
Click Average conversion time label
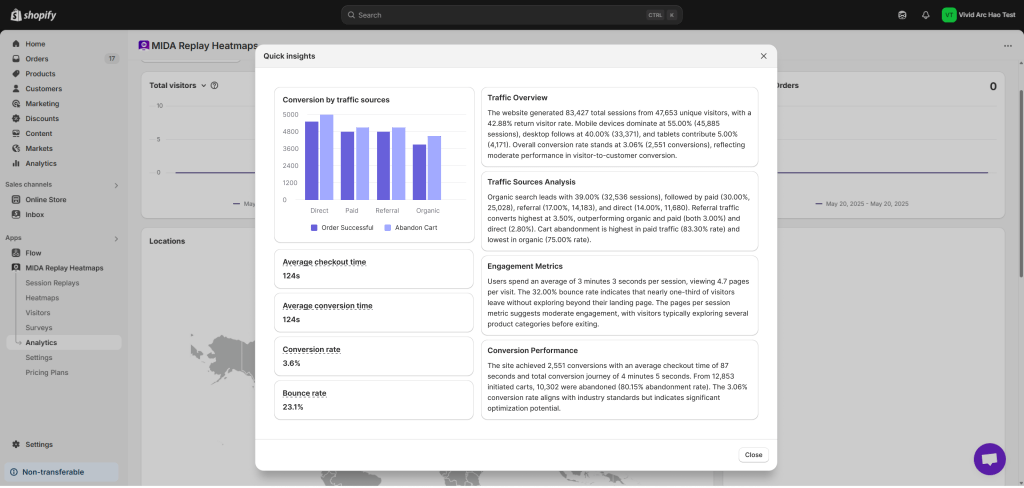coord(327,306)
